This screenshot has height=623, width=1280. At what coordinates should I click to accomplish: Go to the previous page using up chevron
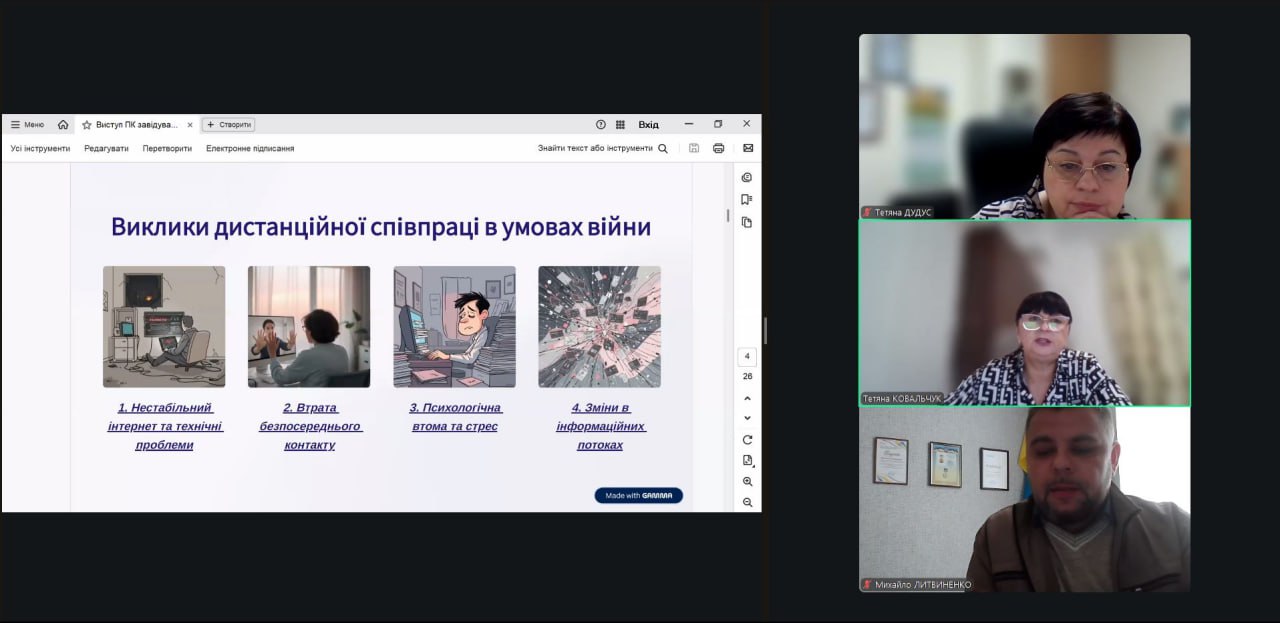747,399
